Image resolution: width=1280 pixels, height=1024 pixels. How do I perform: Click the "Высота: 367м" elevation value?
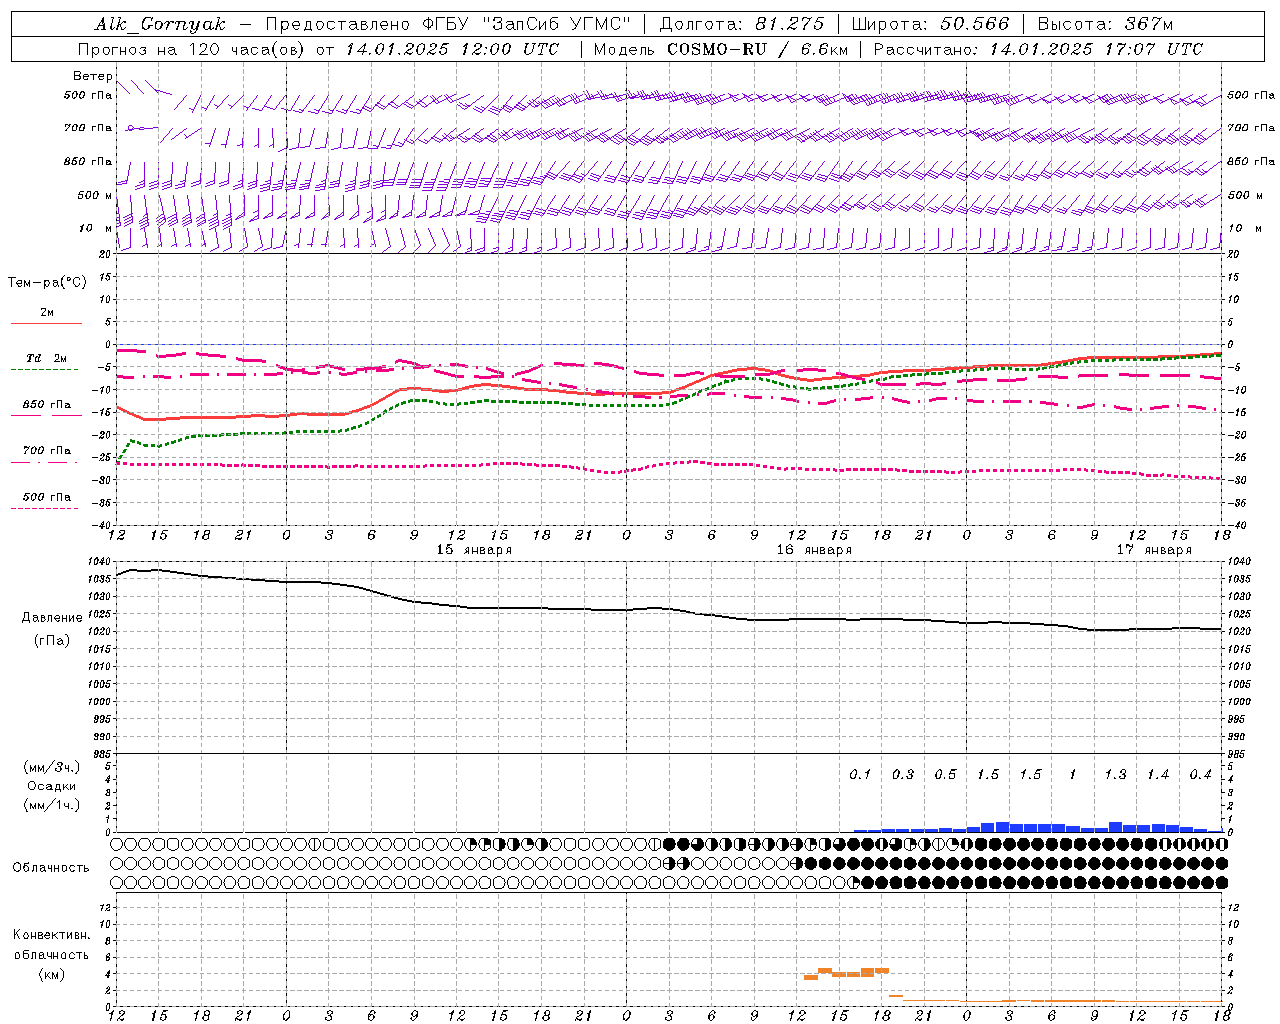pyautogui.click(x=1105, y=24)
